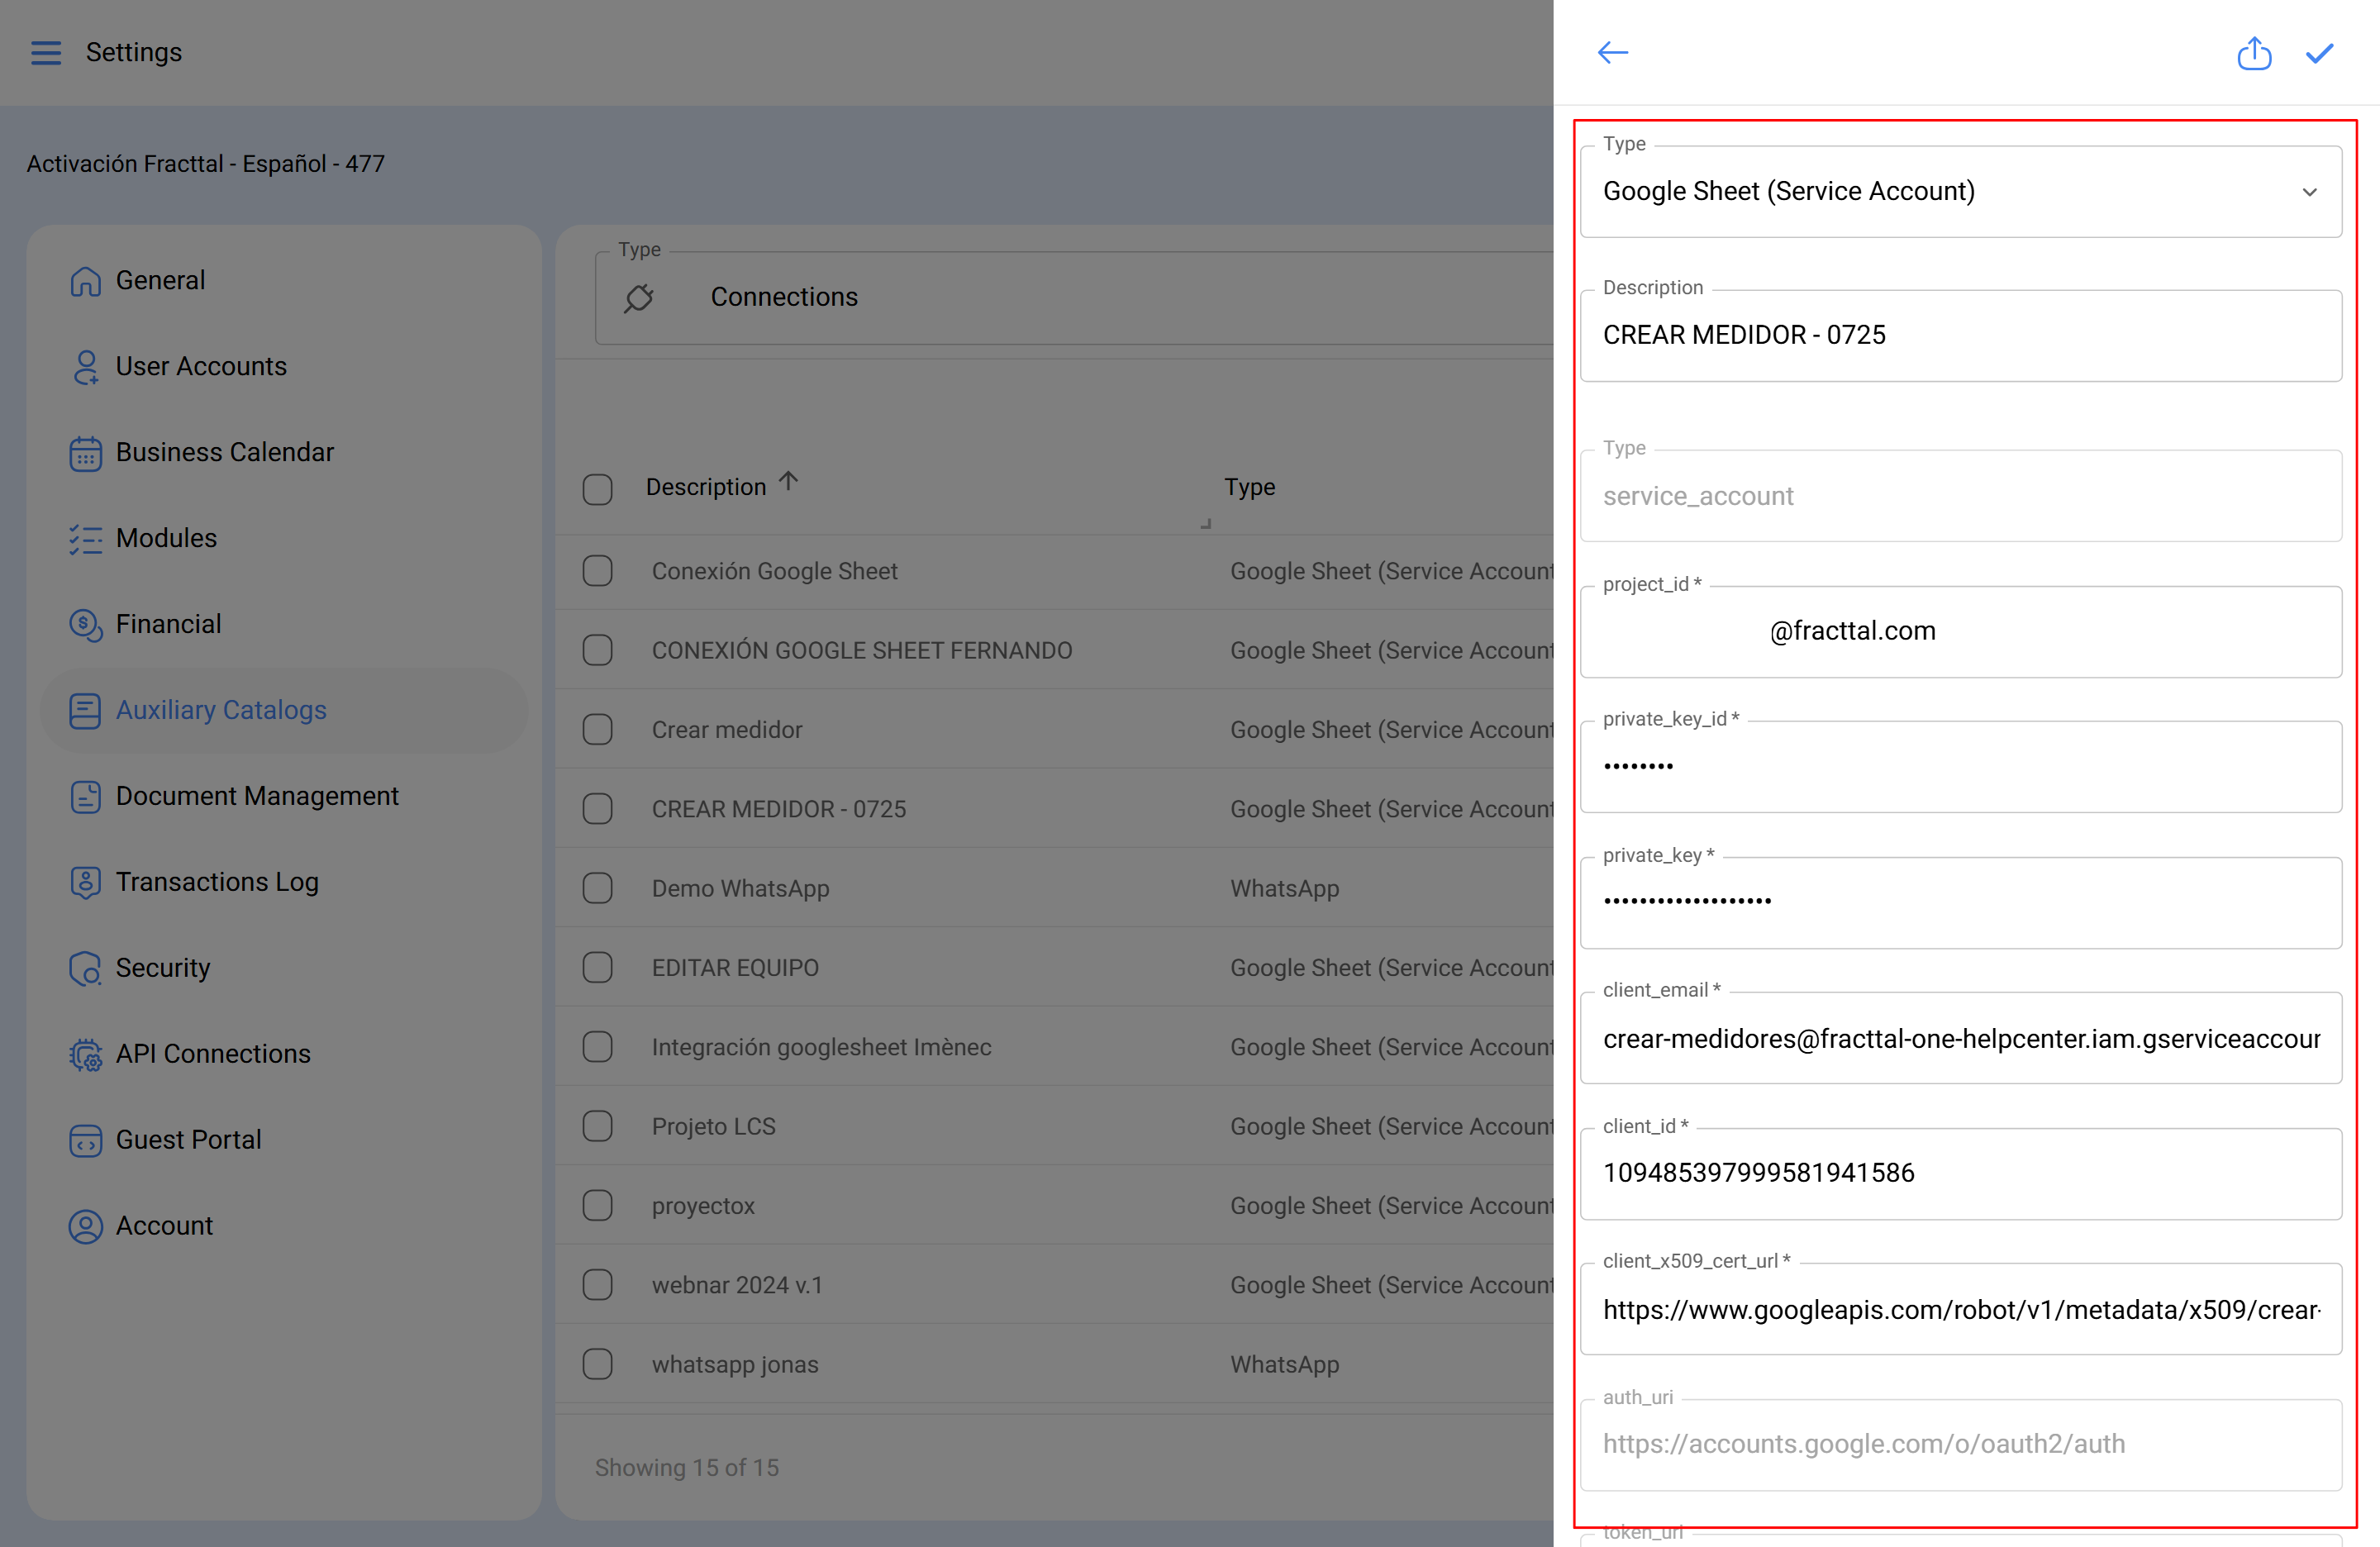
Task: Open the Connections catalog type selector
Action: 1080,297
